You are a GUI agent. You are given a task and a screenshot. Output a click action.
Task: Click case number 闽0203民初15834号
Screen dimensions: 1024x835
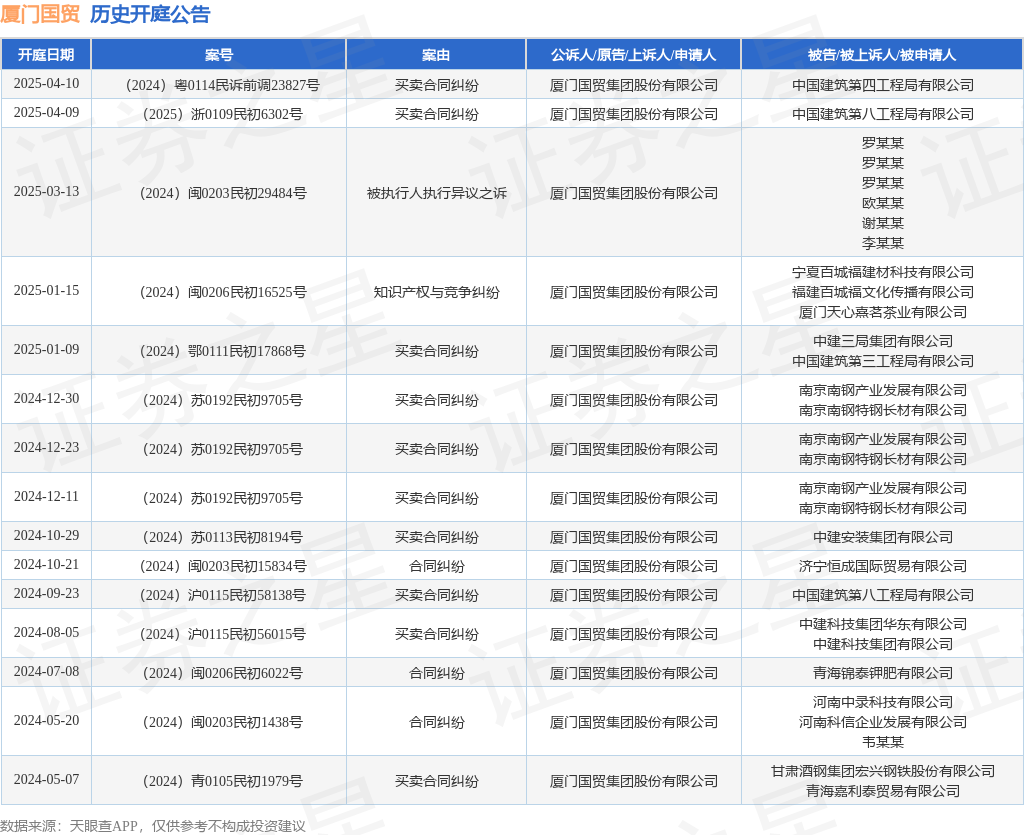click(222, 566)
